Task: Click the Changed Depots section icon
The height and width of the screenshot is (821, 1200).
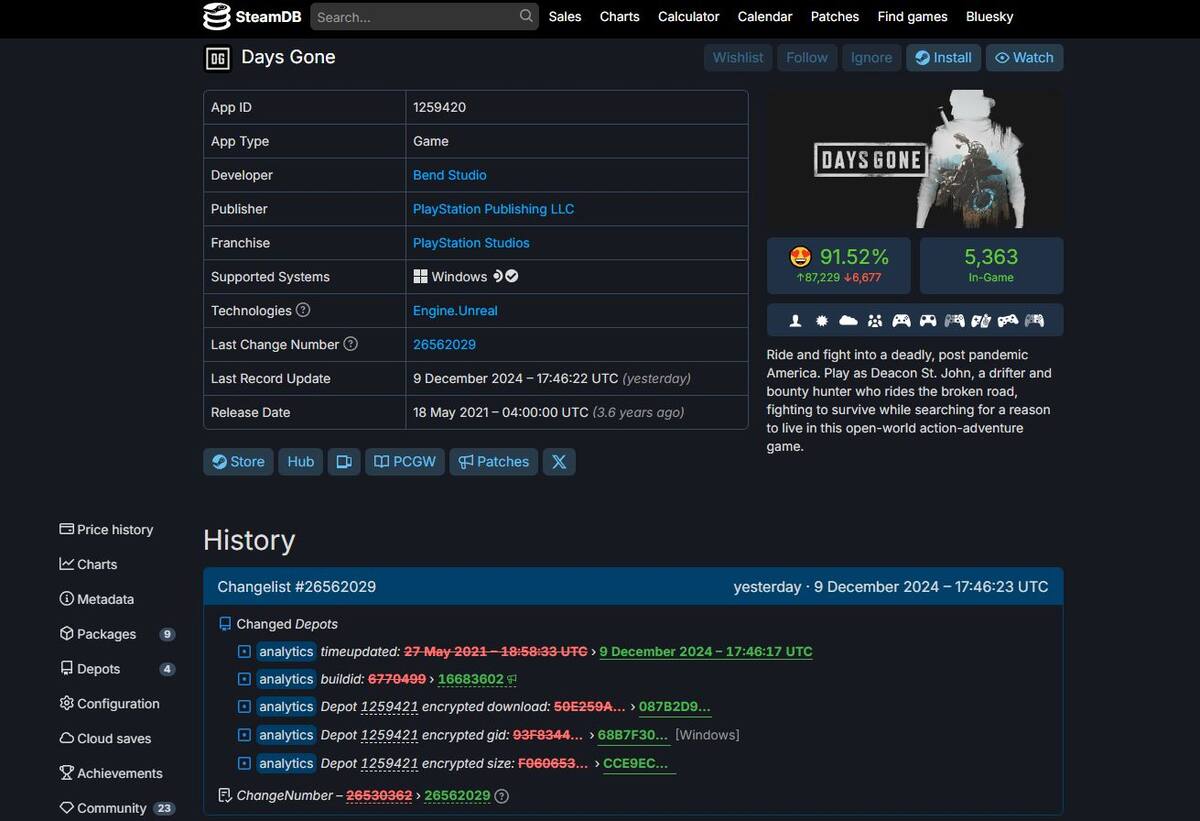Action: point(225,624)
